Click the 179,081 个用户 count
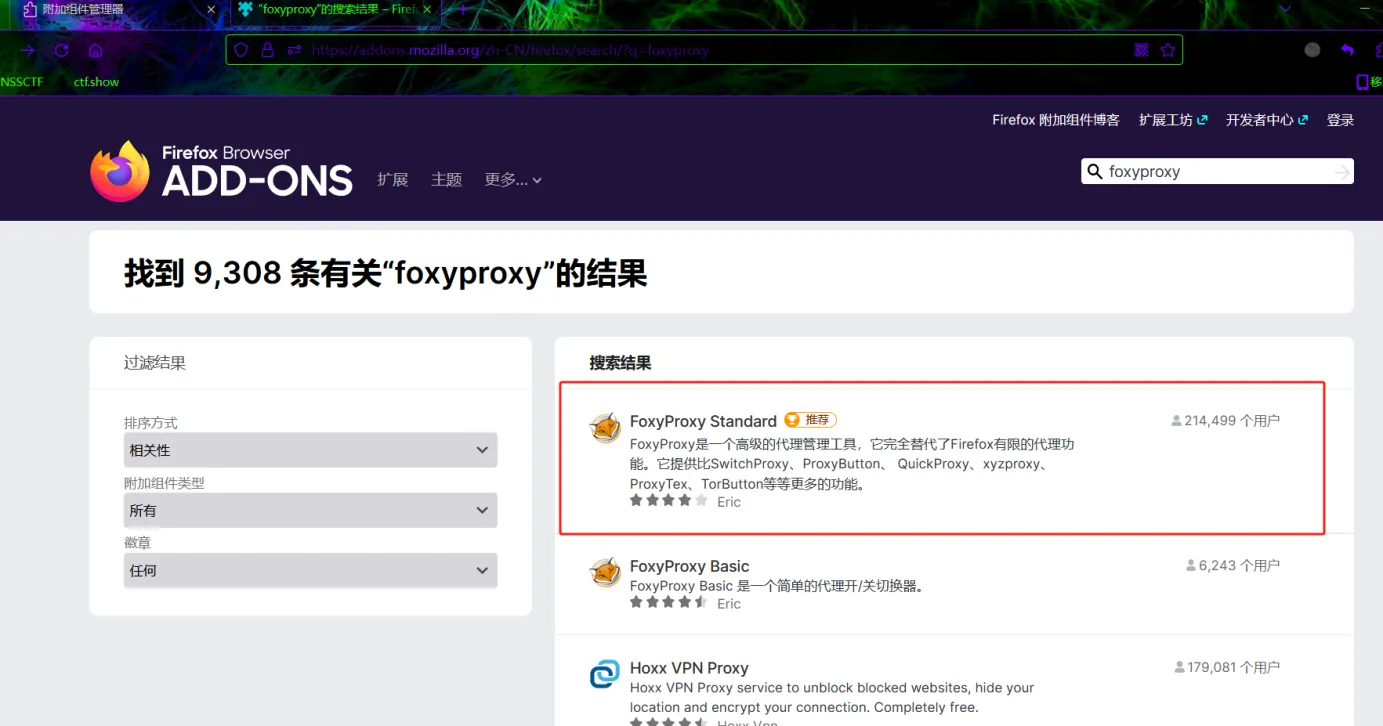The height and width of the screenshot is (726, 1383). tap(1227, 668)
